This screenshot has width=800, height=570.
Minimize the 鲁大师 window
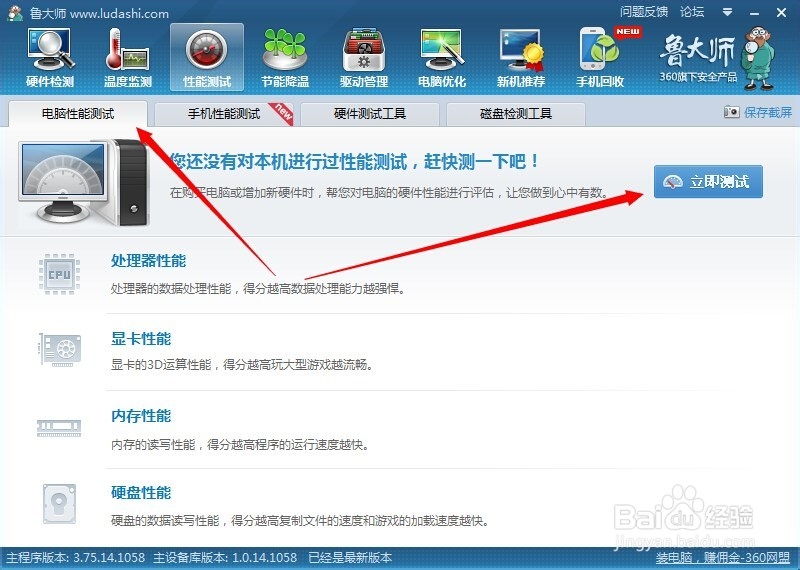point(755,13)
